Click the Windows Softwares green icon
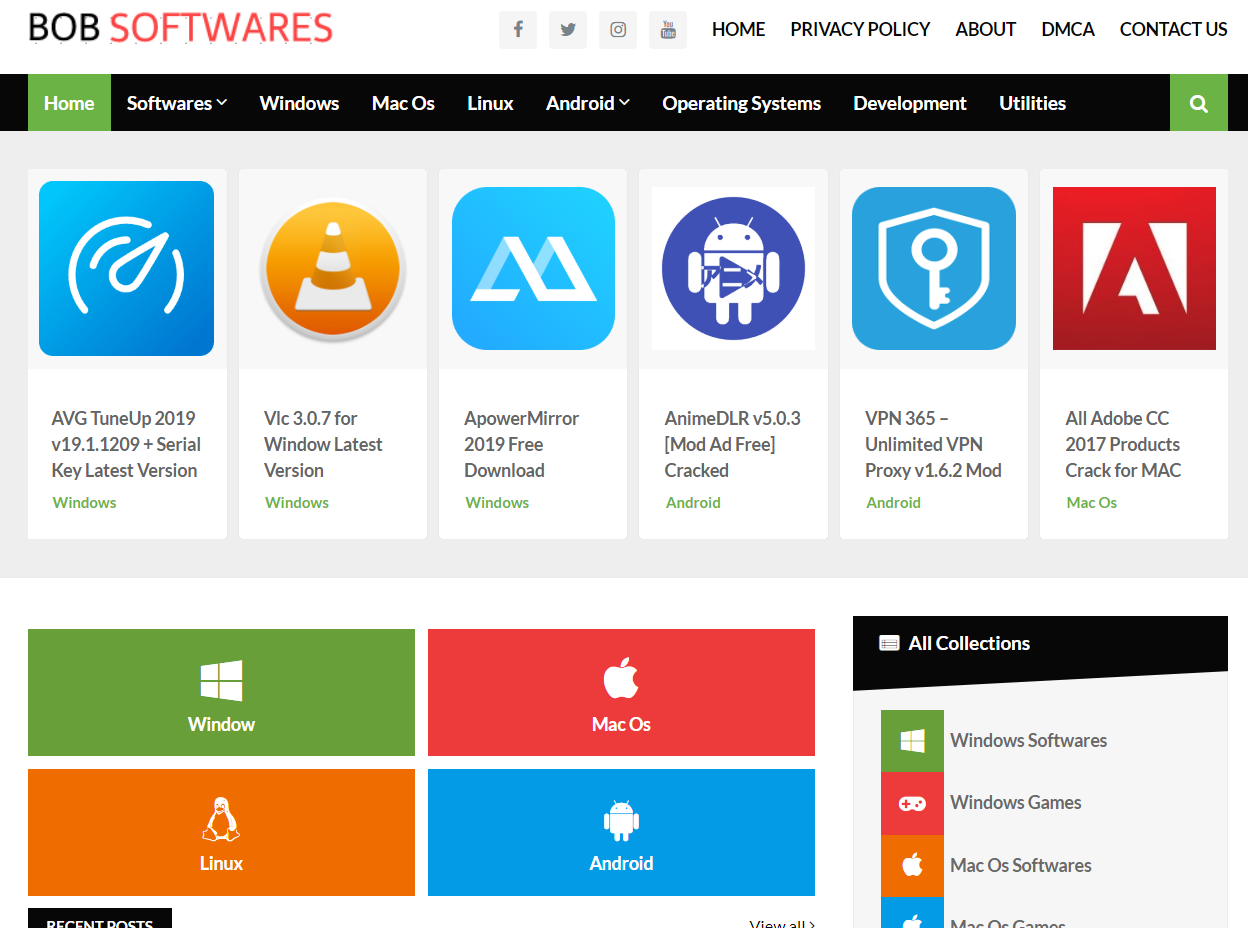1248x928 pixels. pyautogui.click(x=912, y=741)
